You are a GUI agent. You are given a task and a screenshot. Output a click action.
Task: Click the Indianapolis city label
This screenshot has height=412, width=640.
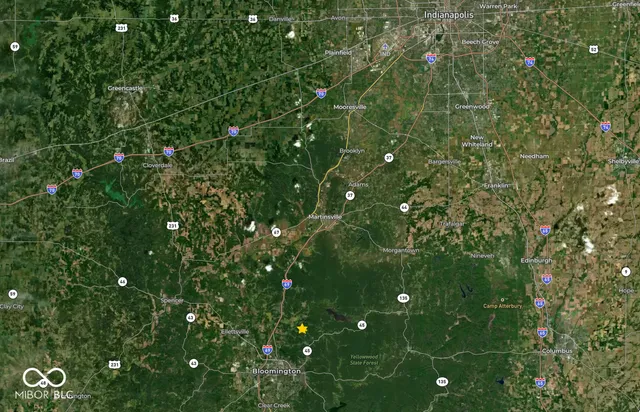coord(449,15)
